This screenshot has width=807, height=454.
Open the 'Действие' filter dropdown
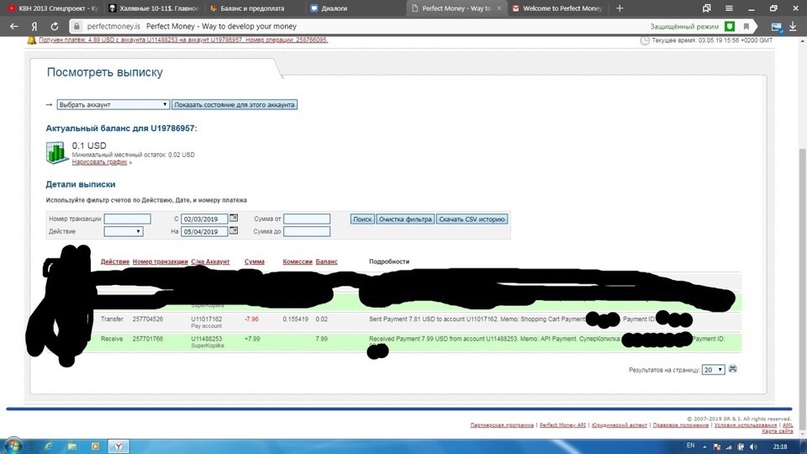click(124, 231)
